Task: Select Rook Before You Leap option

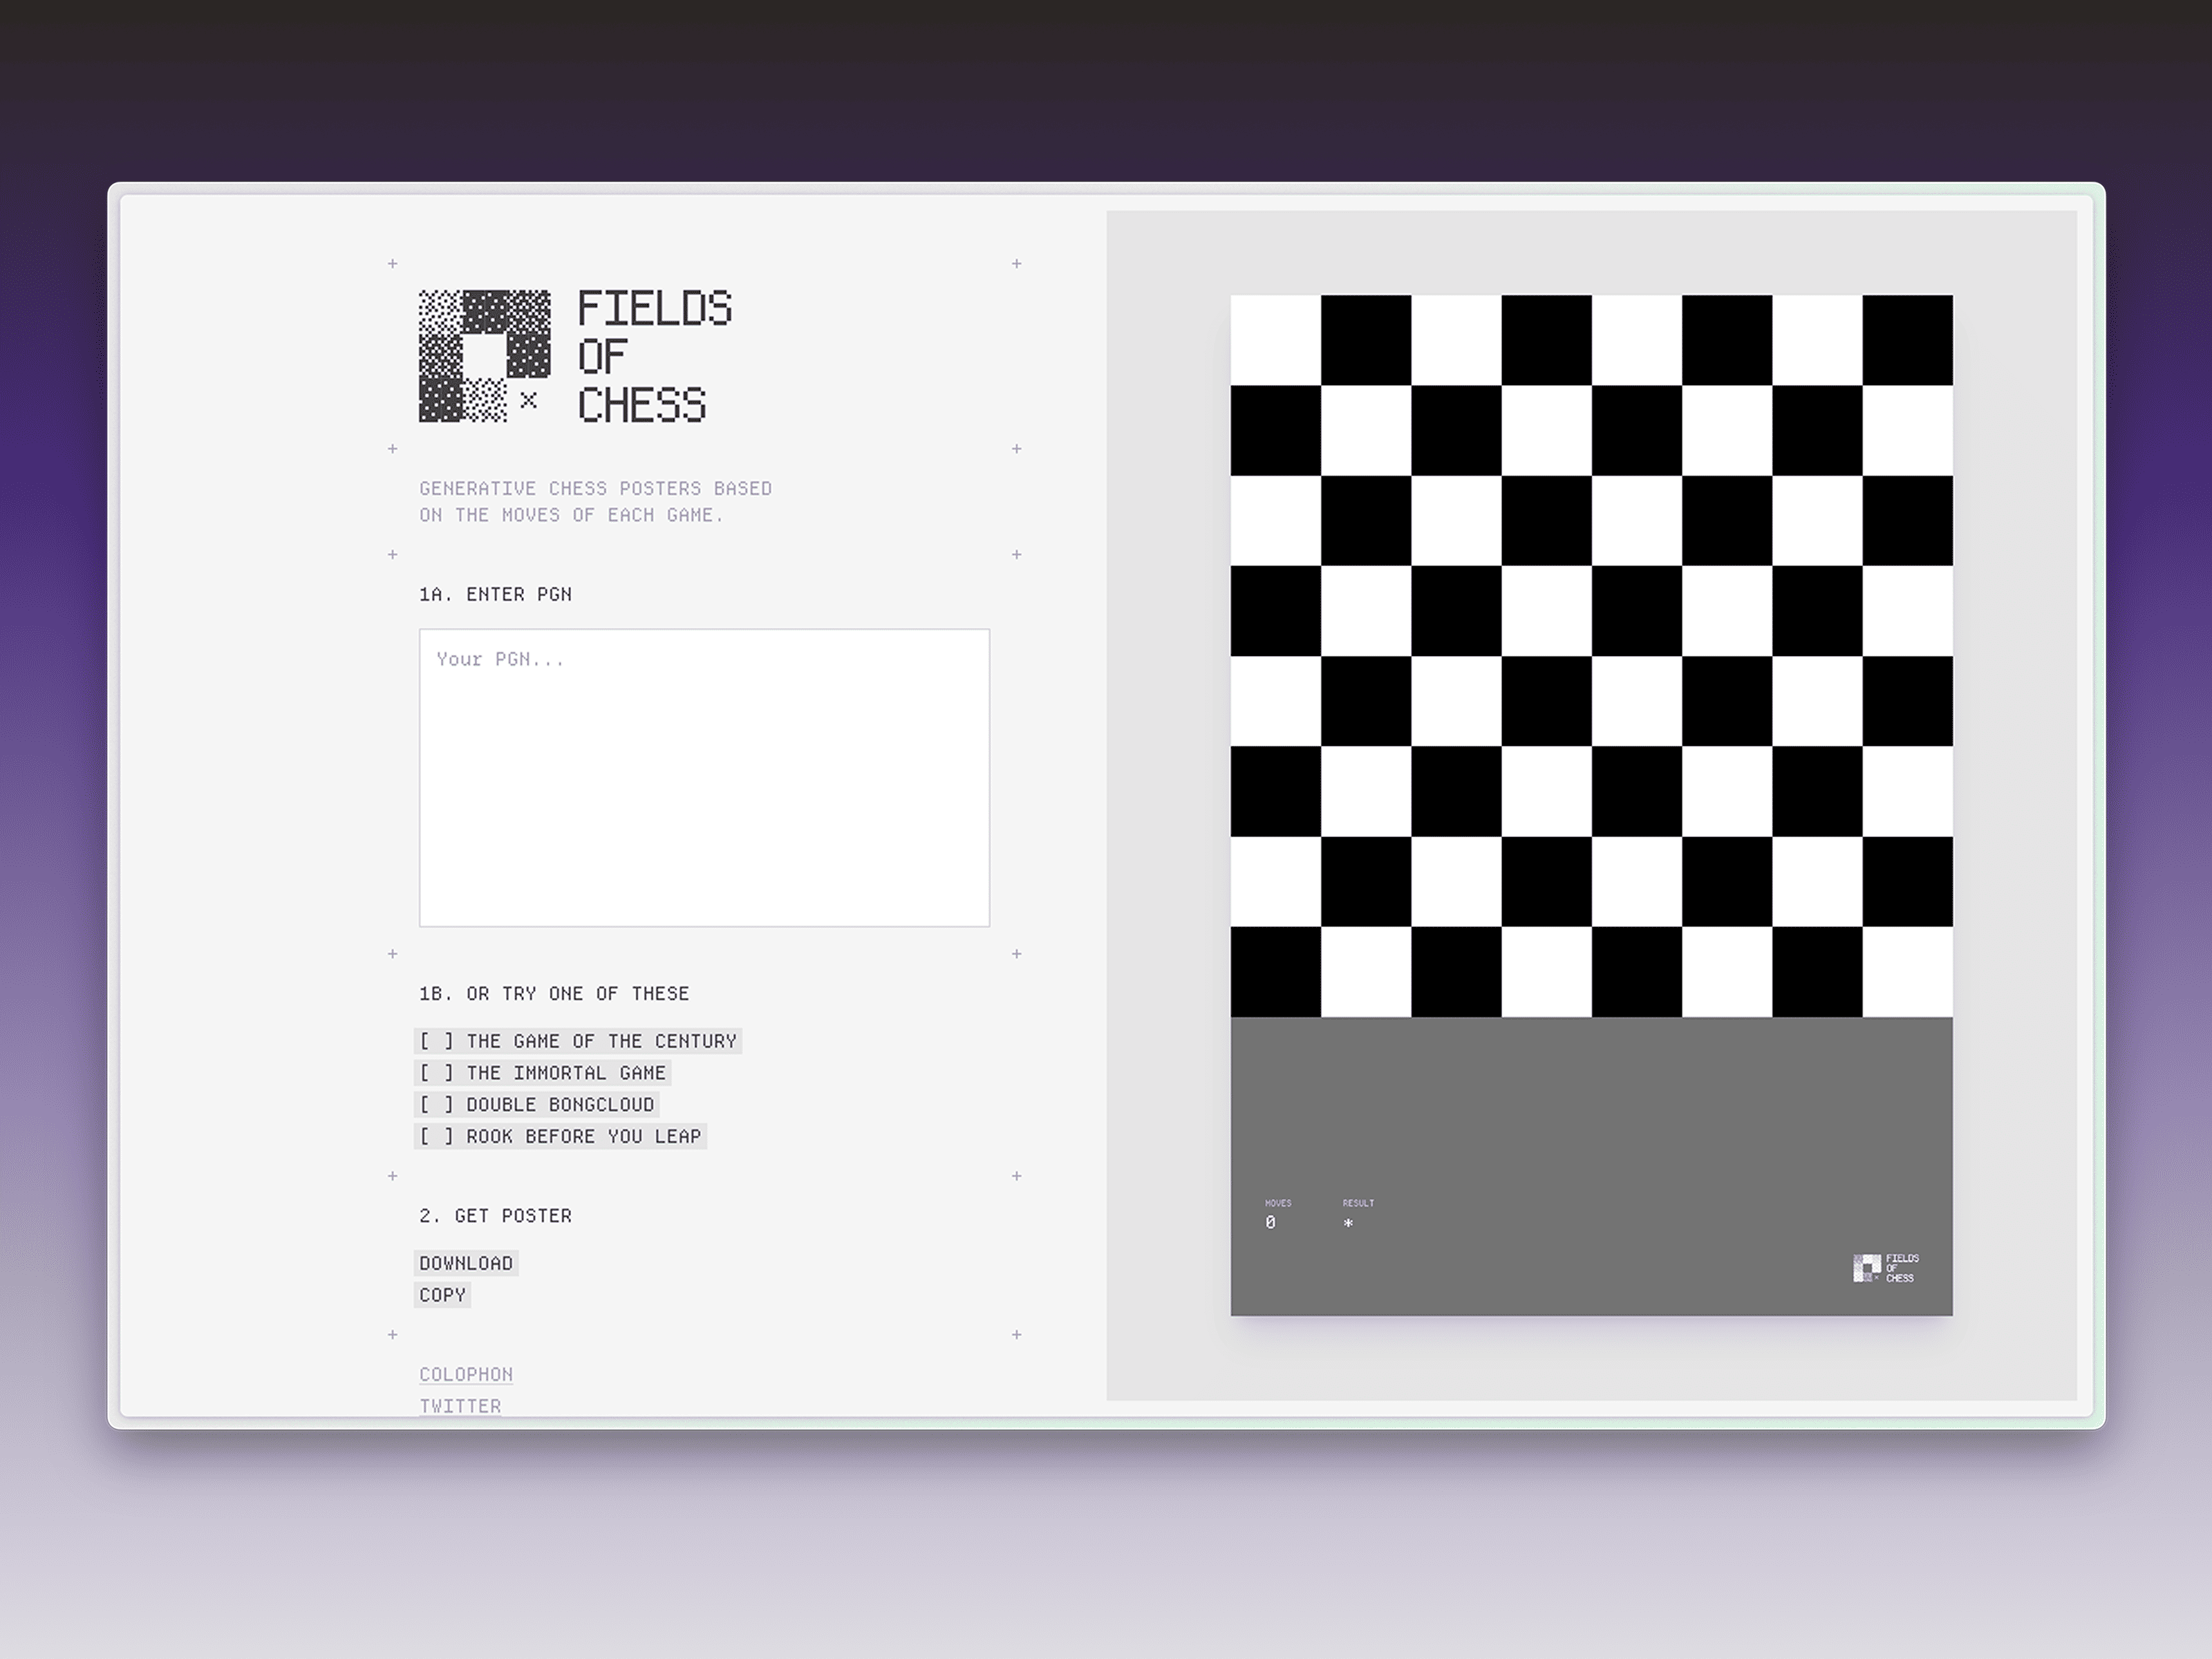Action: point(560,1137)
